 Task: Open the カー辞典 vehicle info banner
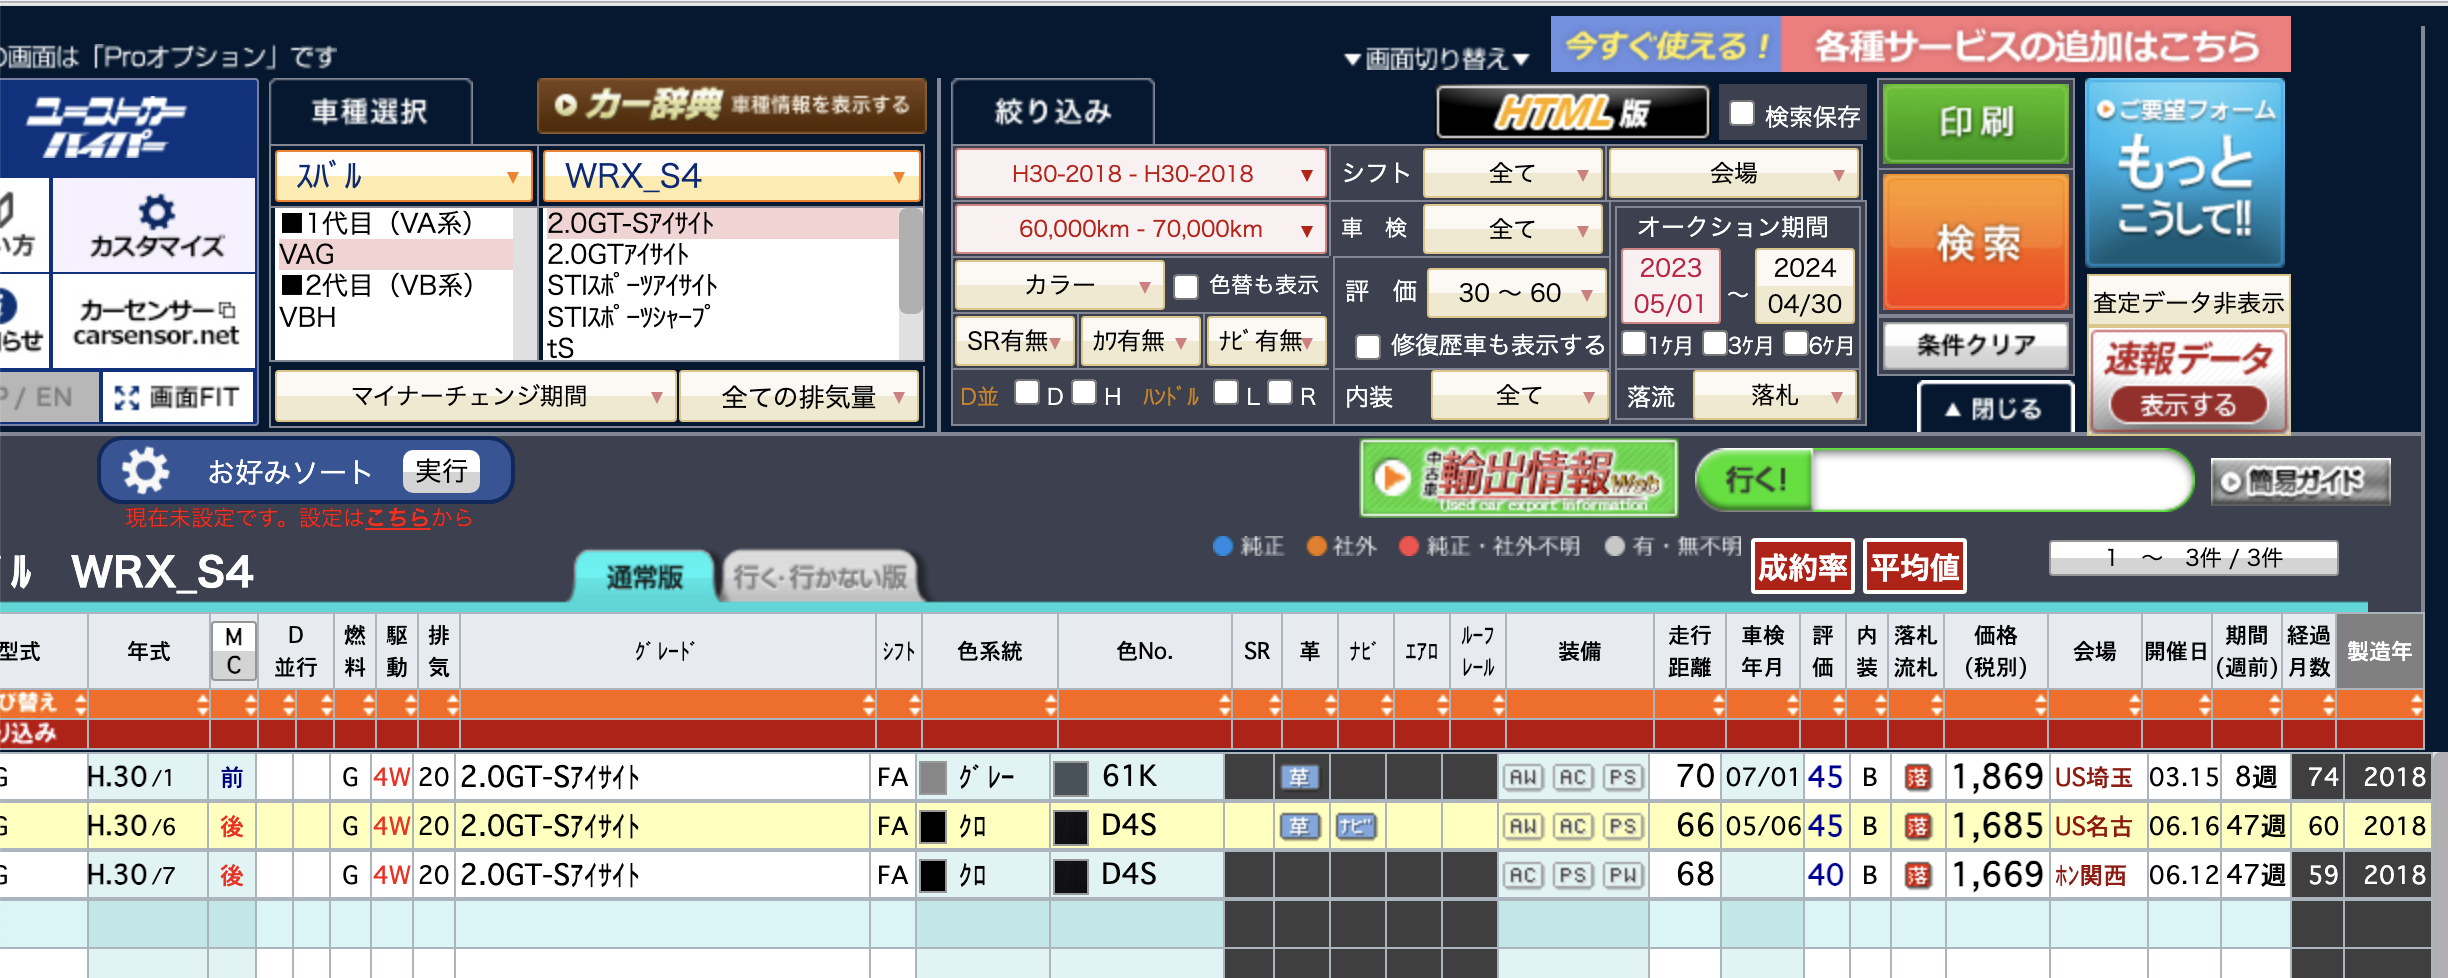tap(732, 105)
